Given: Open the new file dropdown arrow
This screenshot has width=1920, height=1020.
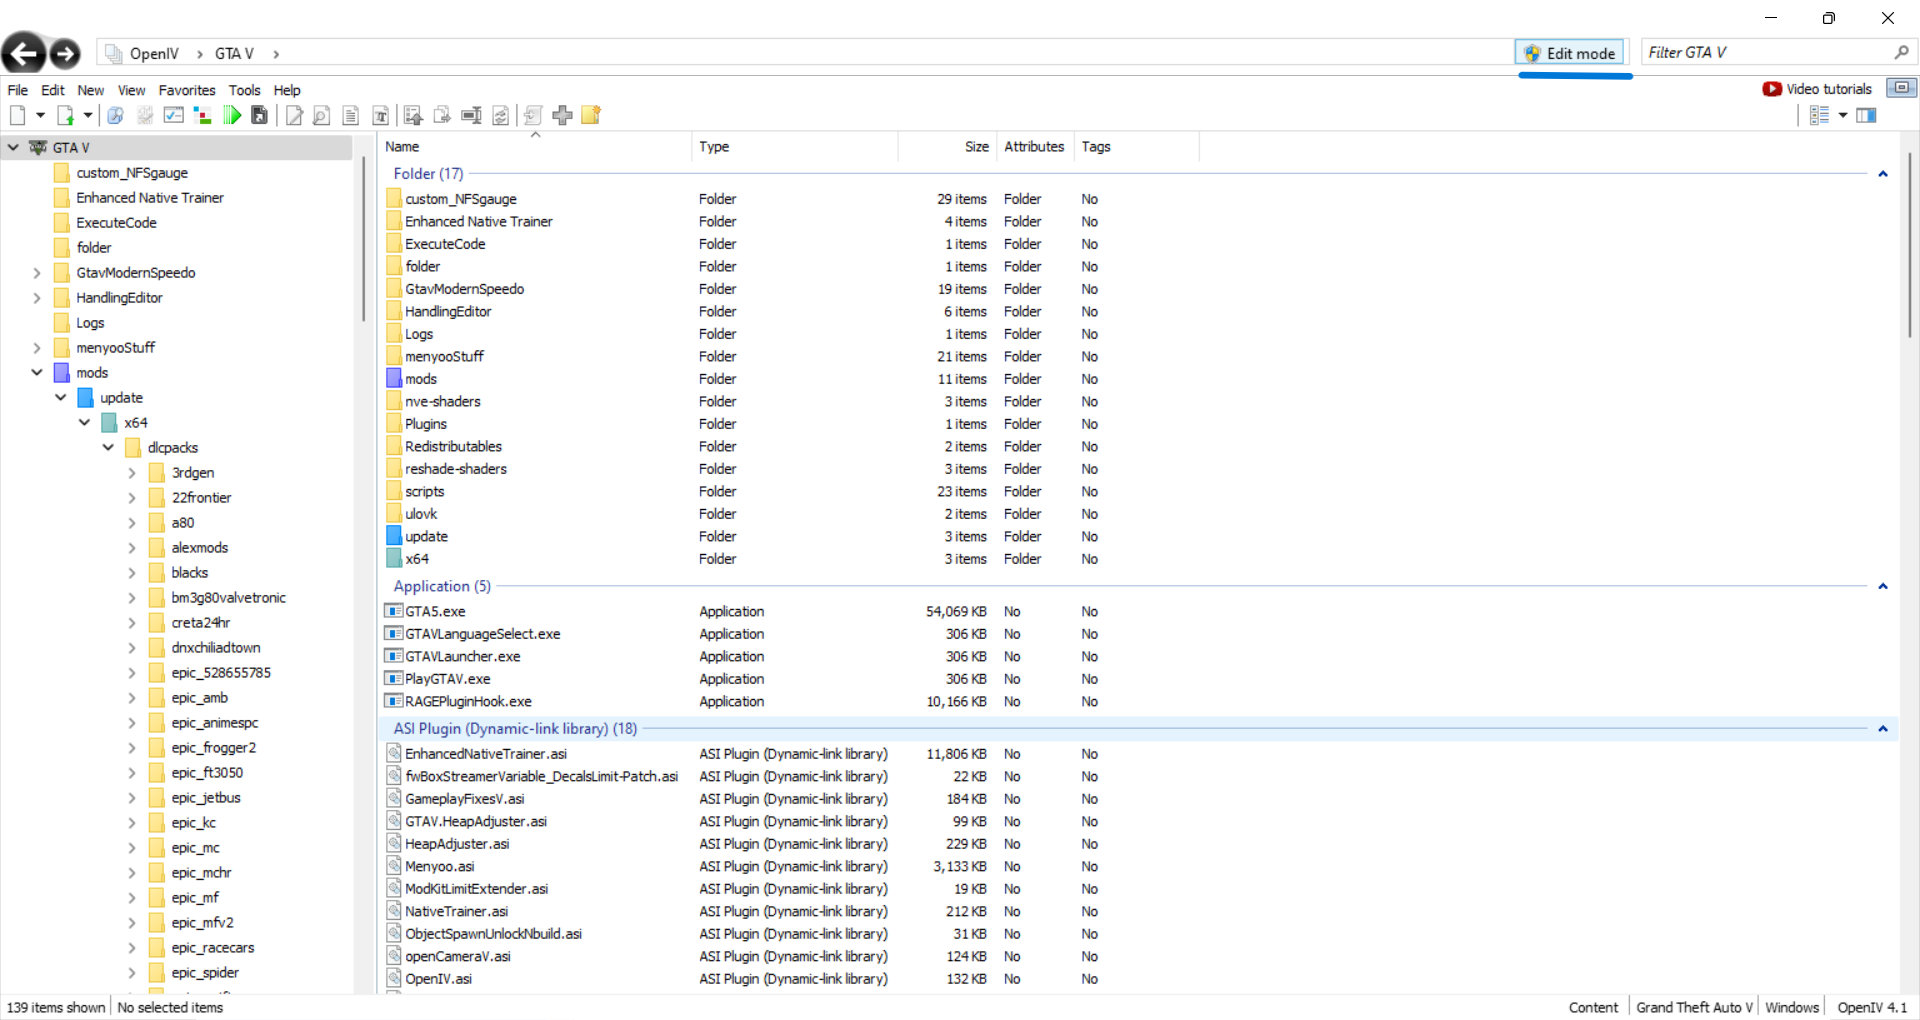Looking at the screenshot, I should (40, 116).
